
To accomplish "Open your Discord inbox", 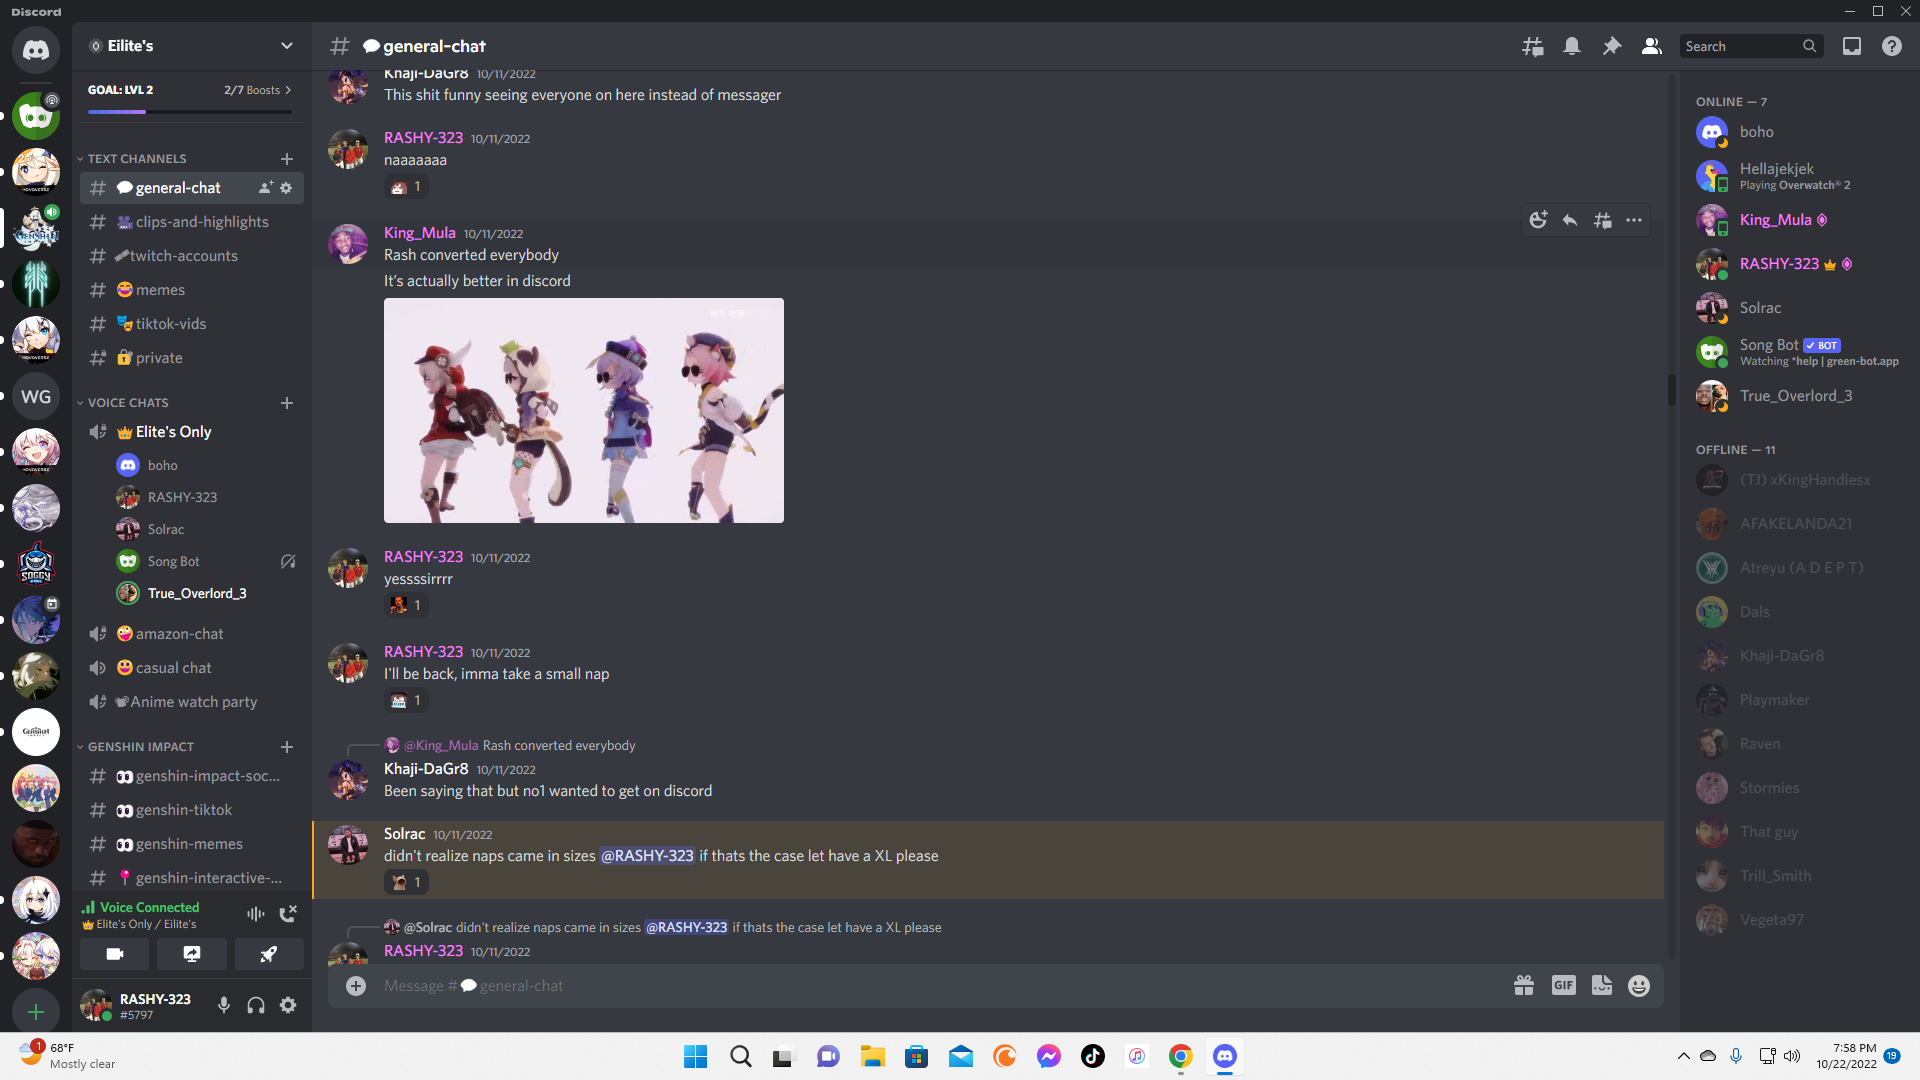I will [x=1851, y=46].
